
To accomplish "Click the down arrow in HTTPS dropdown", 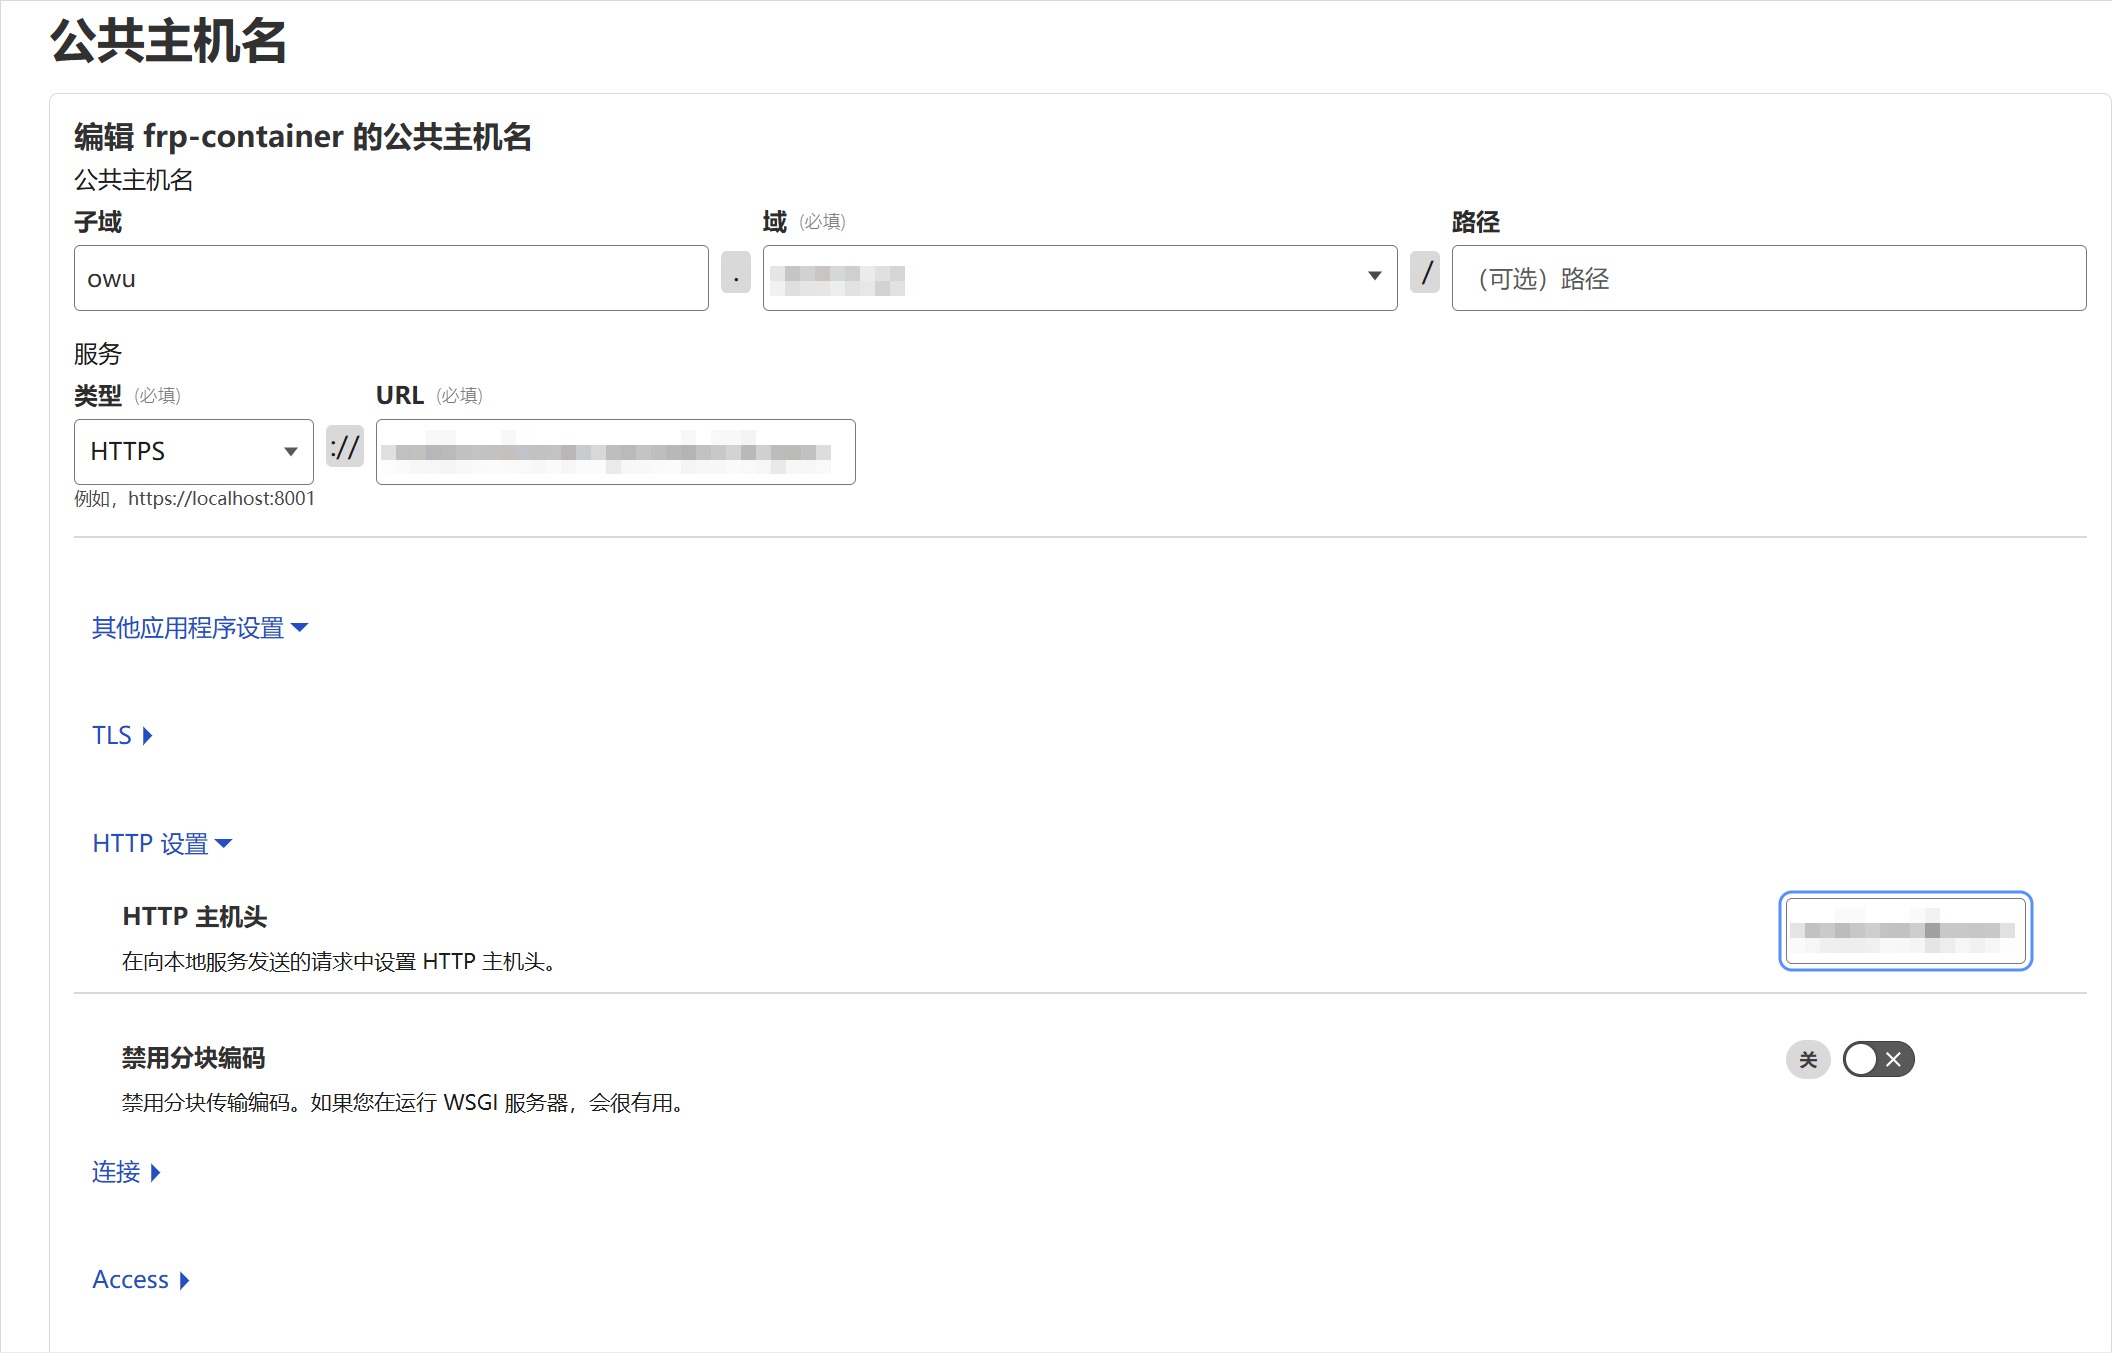I will click(x=291, y=452).
